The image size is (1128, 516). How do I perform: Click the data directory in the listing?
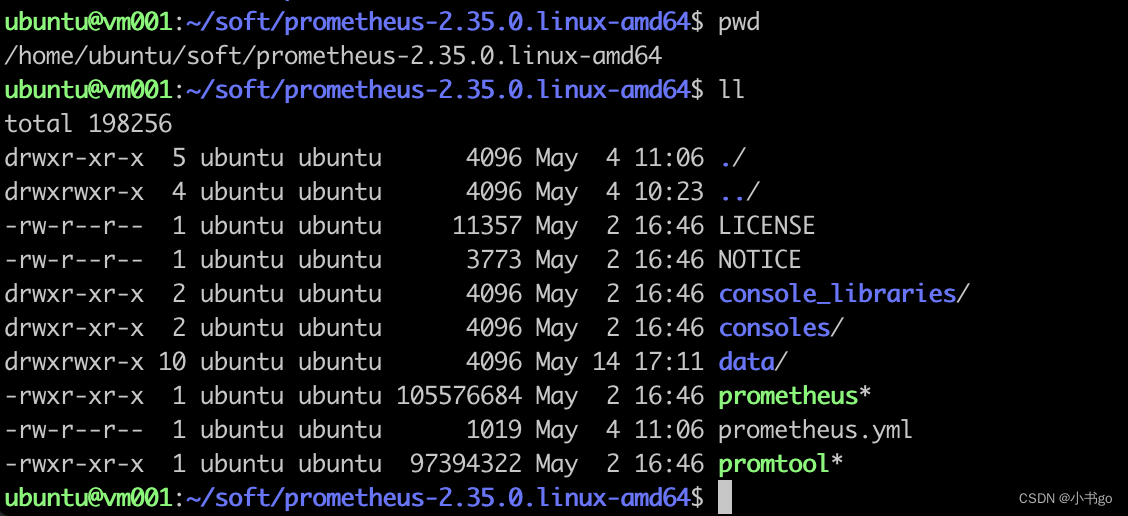tap(747, 362)
